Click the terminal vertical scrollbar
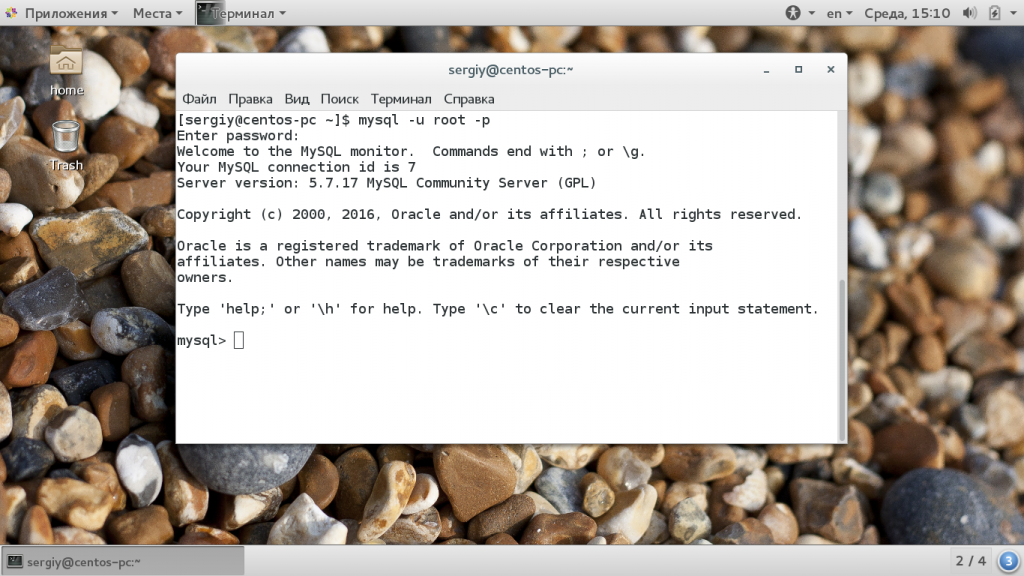This screenshot has width=1024, height=576. [843, 360]
